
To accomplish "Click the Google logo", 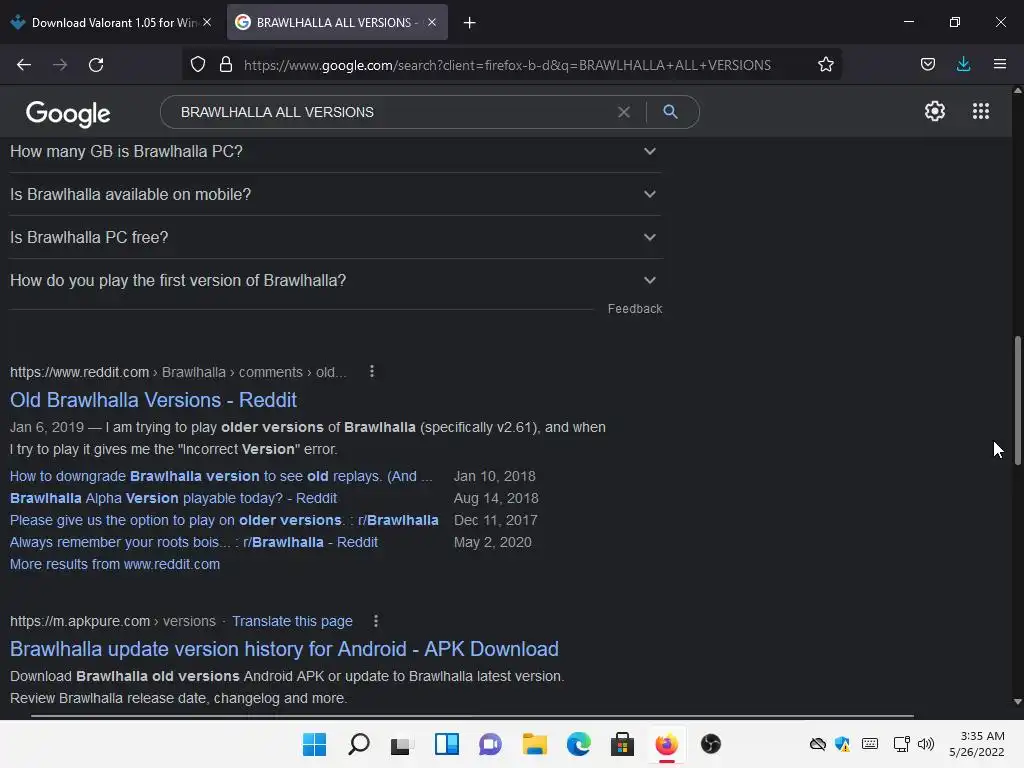I will 68,114.
